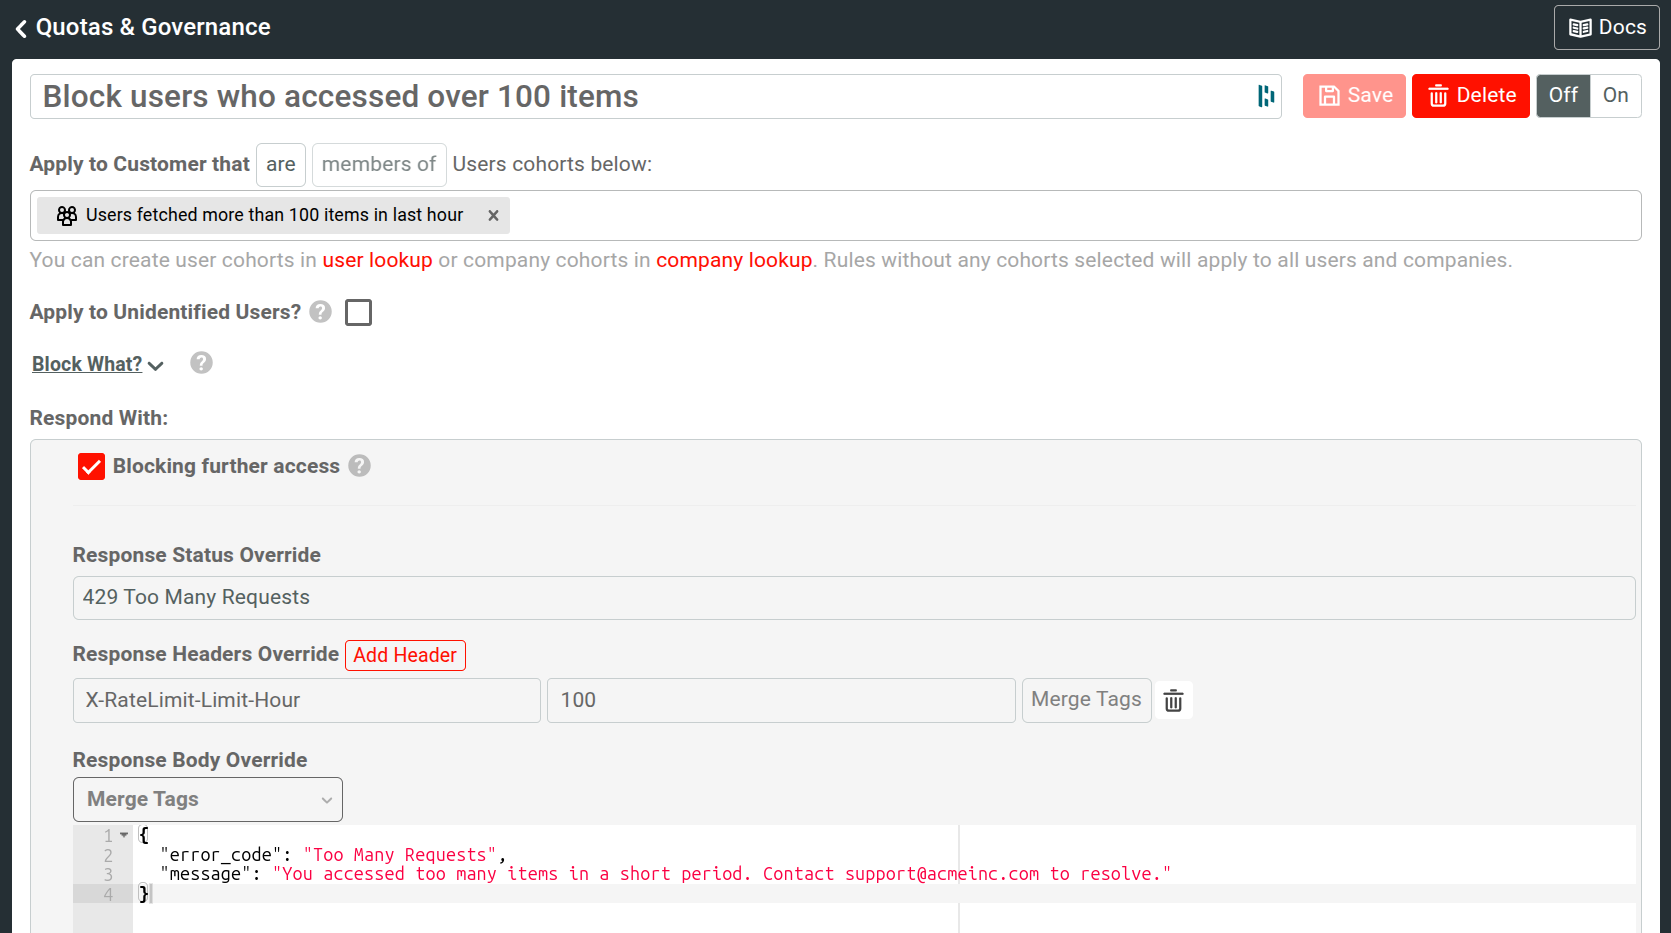Click the "message" line in body editor

tap(665, 874)
